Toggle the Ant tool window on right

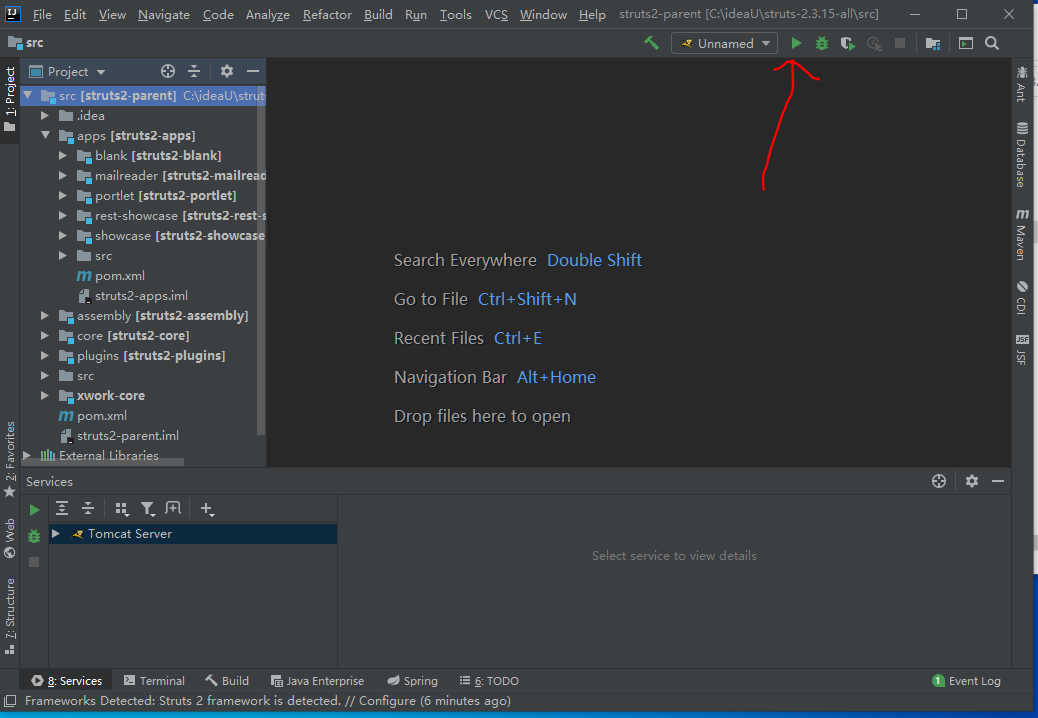coord(1021,83)
